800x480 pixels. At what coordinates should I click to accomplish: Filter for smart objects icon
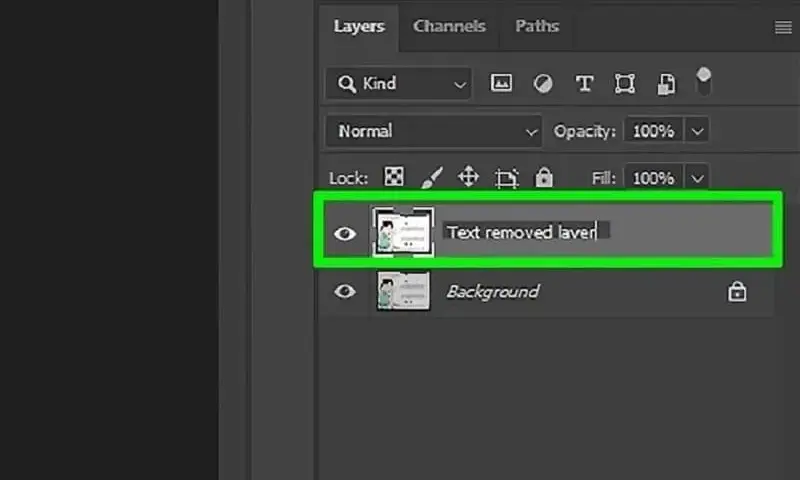pyautogui.click(x=666, y=84)
